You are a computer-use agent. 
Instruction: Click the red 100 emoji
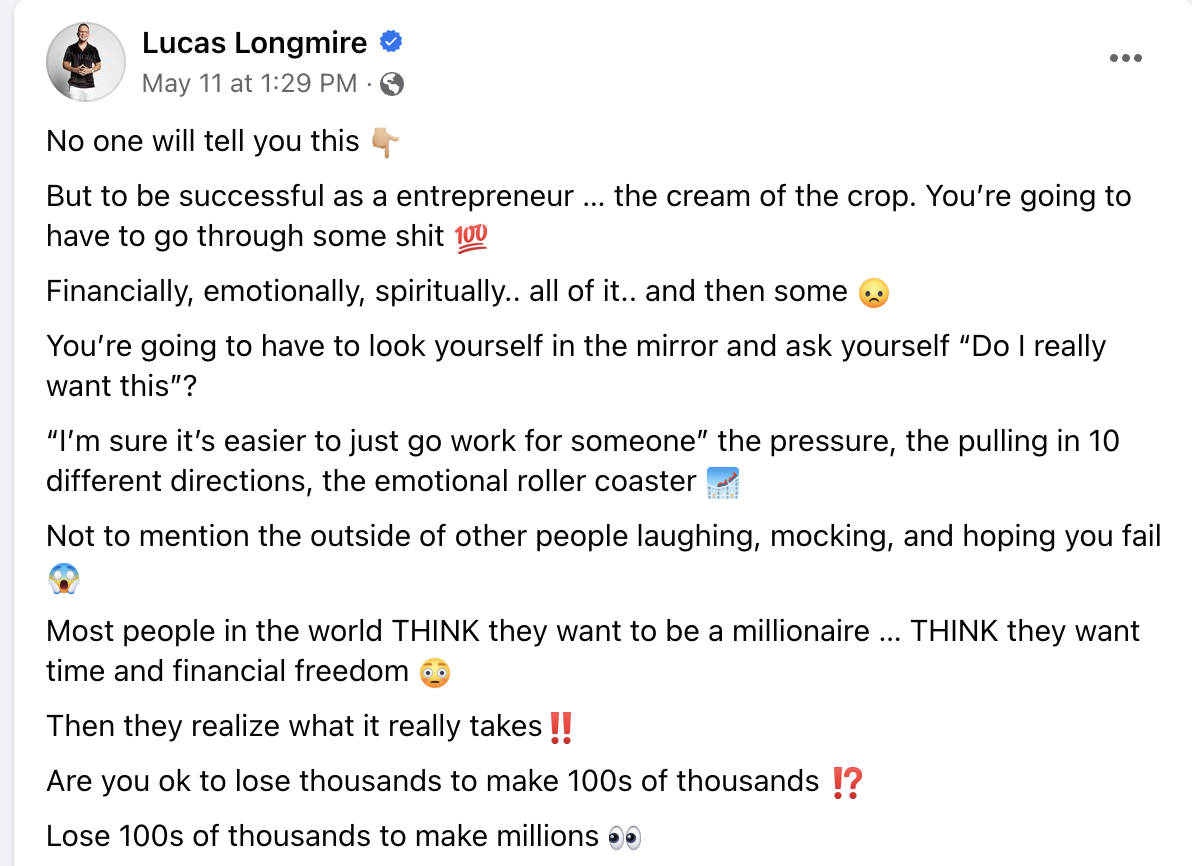(471, 238)
